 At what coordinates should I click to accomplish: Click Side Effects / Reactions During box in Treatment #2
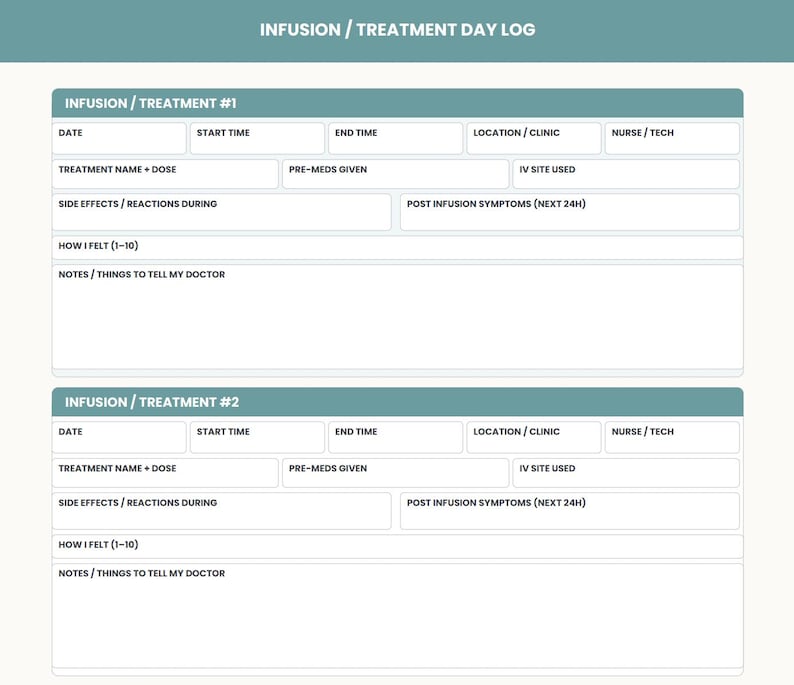(x=222, y=511)
